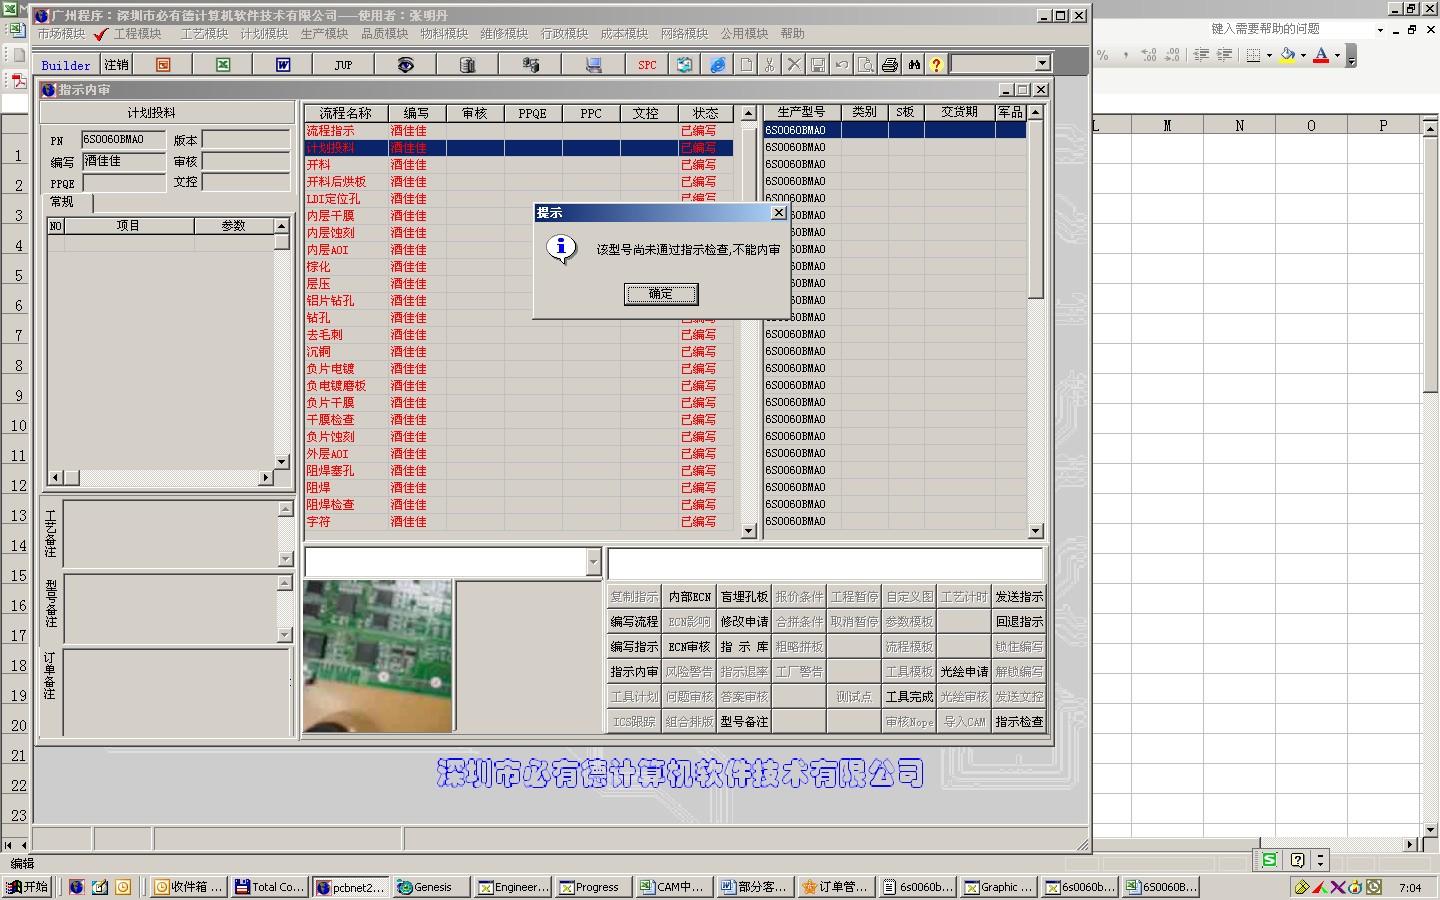Screen dimensions: 1440x900
Task: Click the network computers icon in the toolbar
Action: pyautogui.click(x=530, y=65)
